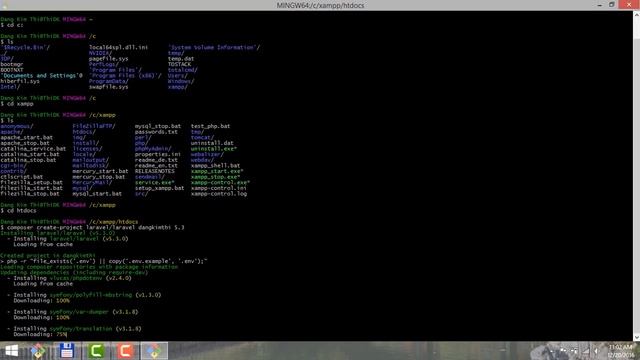The width and height of the screenshot is (640, 360).
Task: Click the system tray volume icon
Action: tap(597, 351)
